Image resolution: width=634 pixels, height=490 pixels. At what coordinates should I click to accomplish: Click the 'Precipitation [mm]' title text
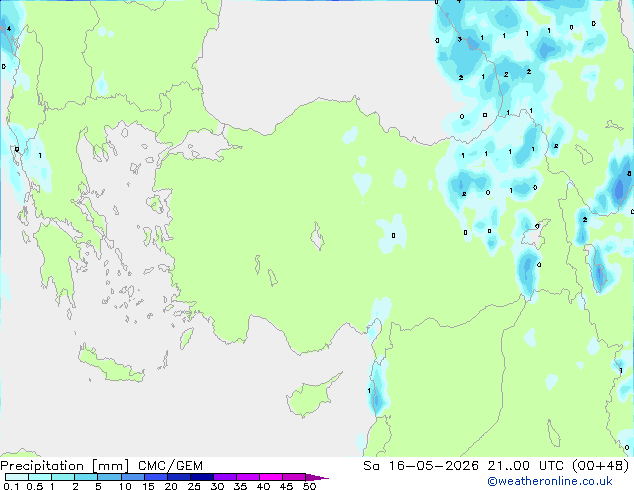65,466
